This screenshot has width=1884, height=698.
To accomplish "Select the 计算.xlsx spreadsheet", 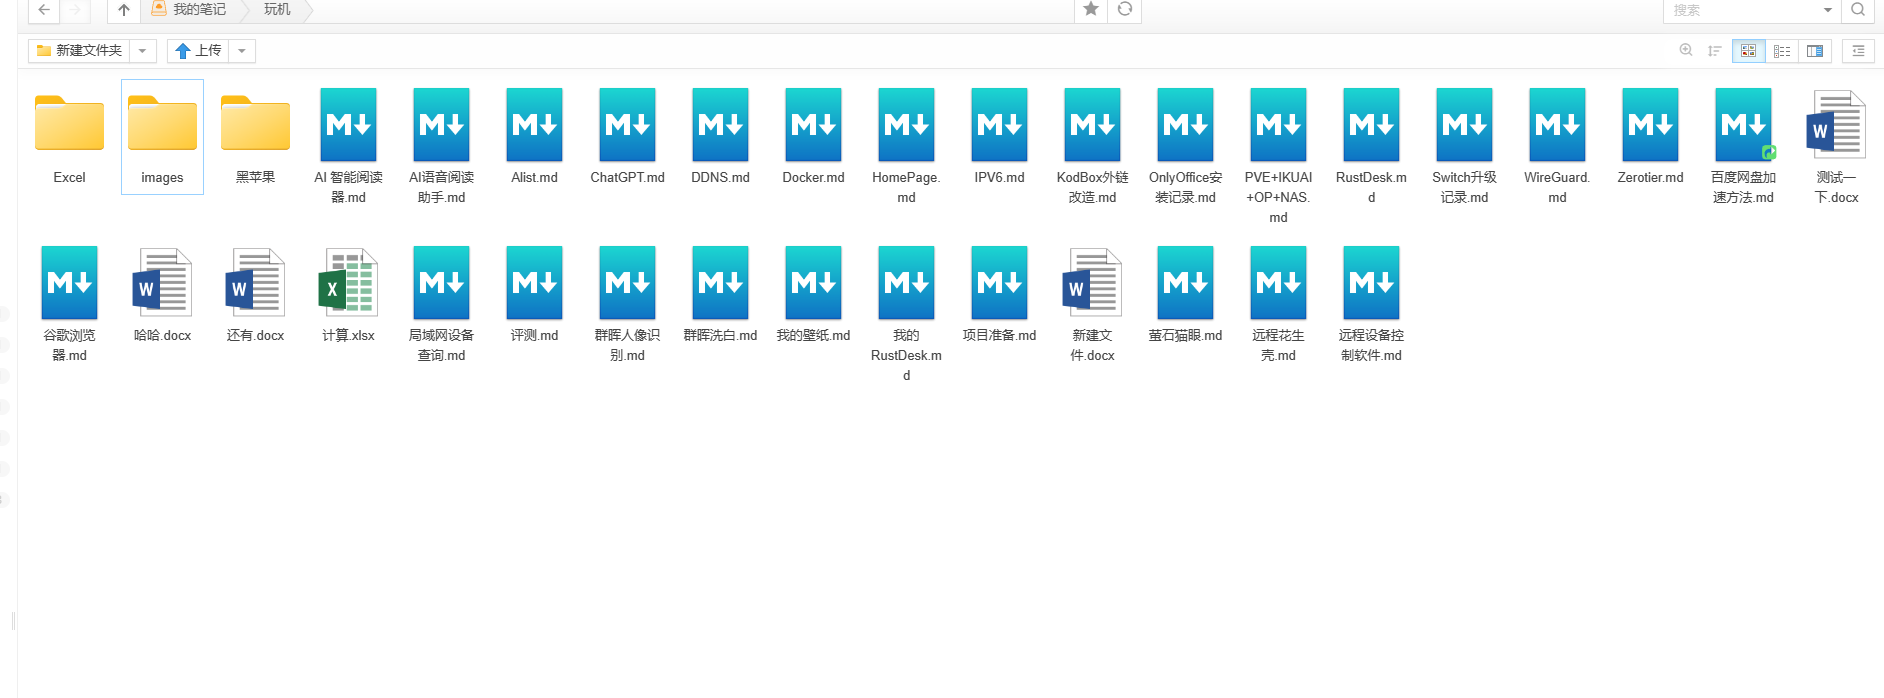I will tap(348, 295).
